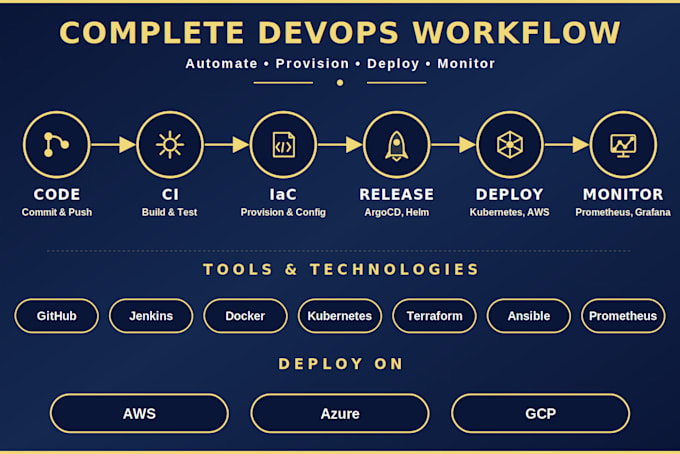Image resolution: width=680 pixels, height=454 pixels.
Task: Click the "TOOLS & TECHNOLOGIES" heading
Action: tap(341, 269)
